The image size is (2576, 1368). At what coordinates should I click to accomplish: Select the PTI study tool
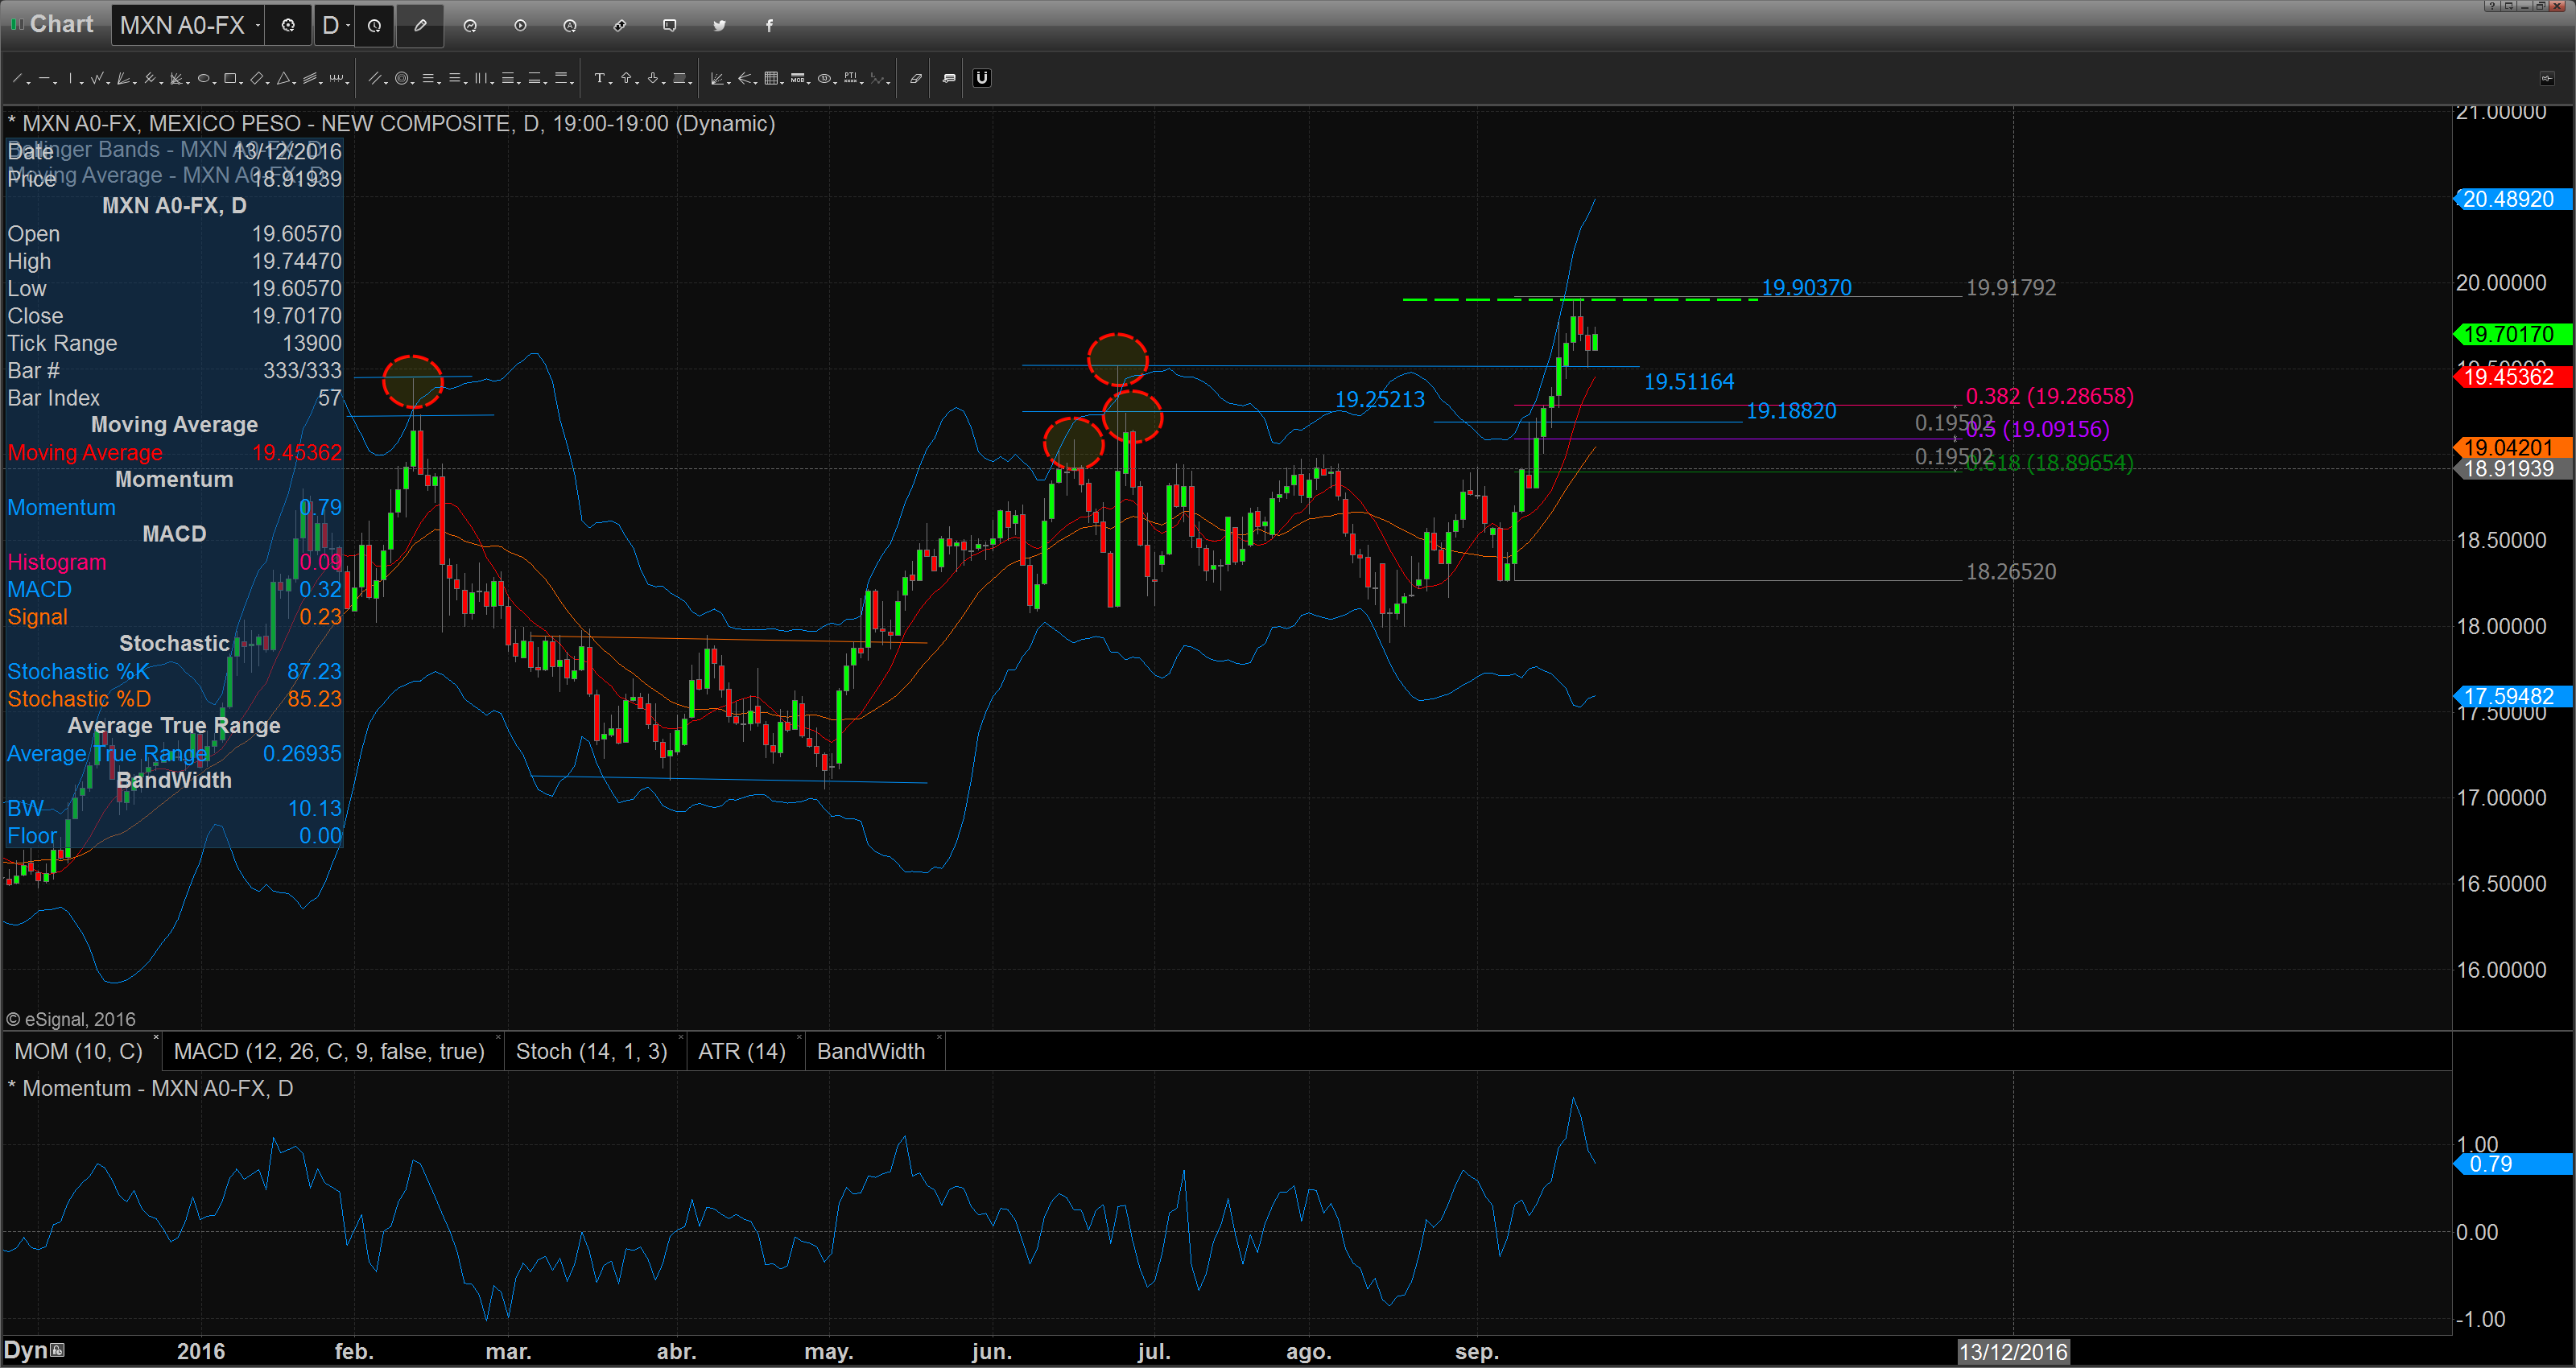click(850, 78)
